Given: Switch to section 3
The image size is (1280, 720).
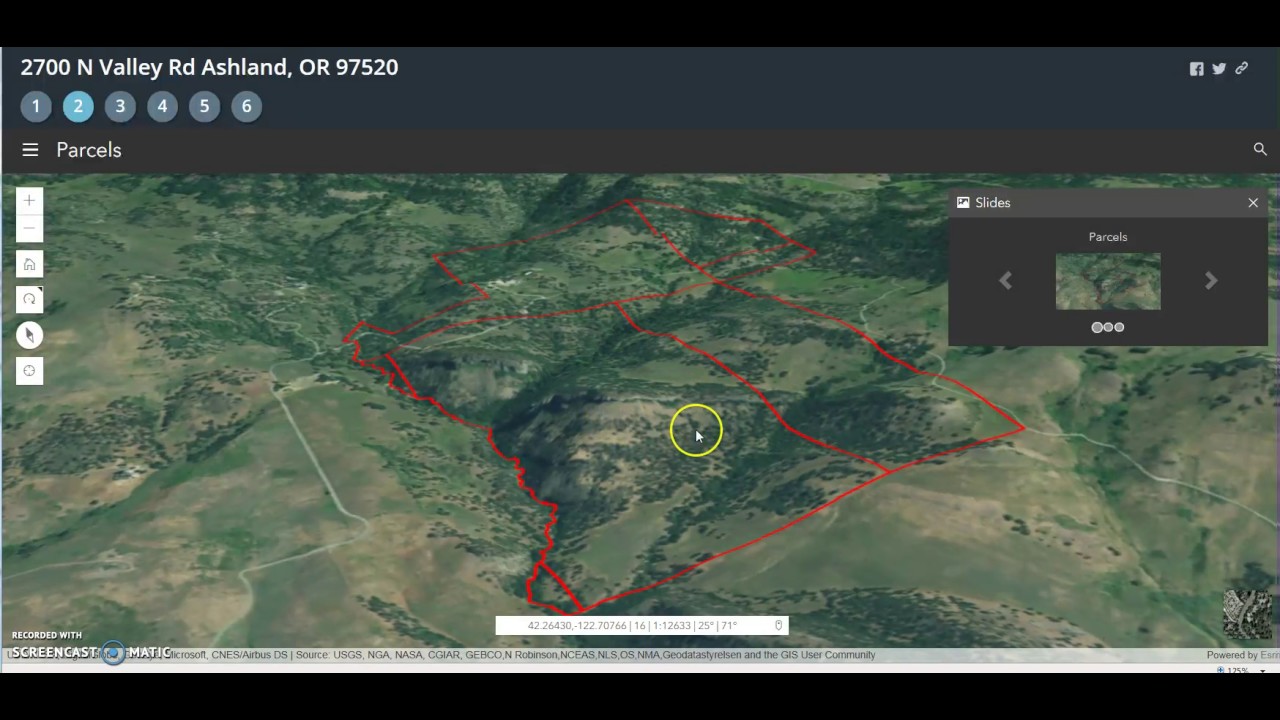Looking at the screenshot, I should pos(120,106).
